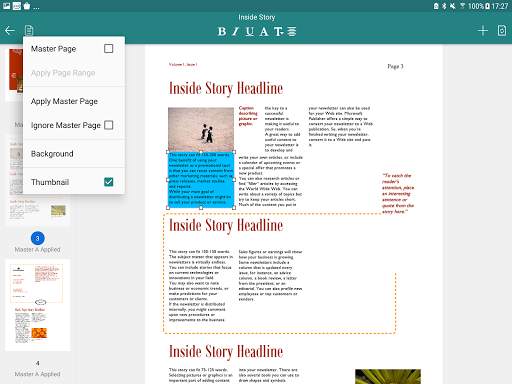Viewport: 512px width, 384px height.
Task: Open the text size T icon
Action: 278,31
